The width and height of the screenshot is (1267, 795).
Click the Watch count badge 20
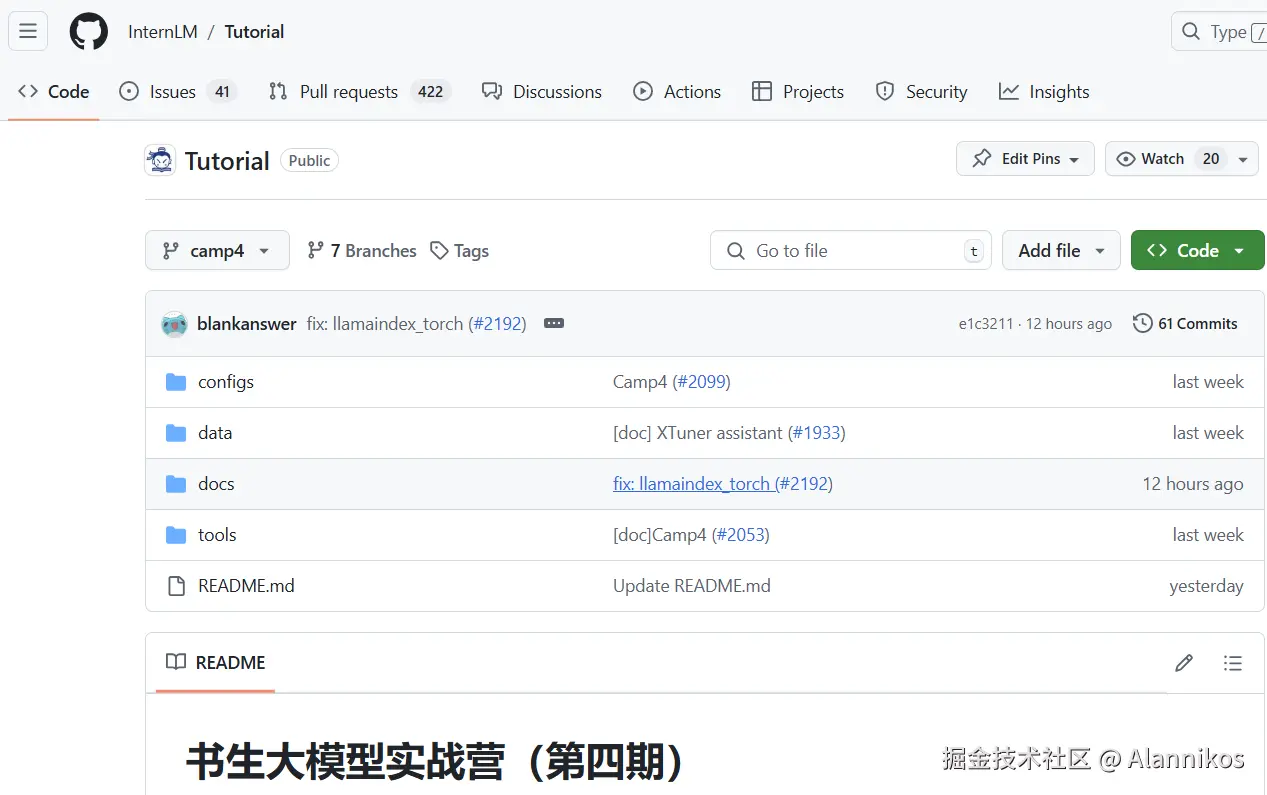[x=1211, y=158]
